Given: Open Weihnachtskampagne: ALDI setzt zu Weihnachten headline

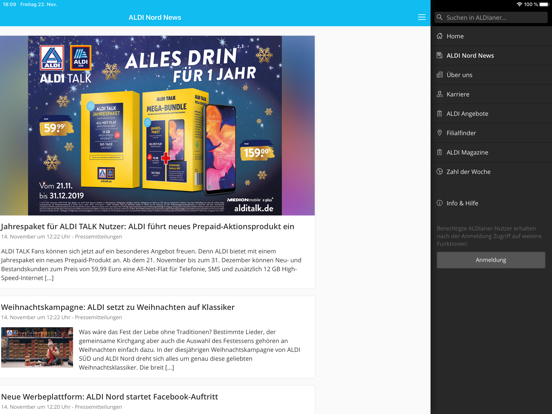Looking at the screenshot, I should [118, 307].
